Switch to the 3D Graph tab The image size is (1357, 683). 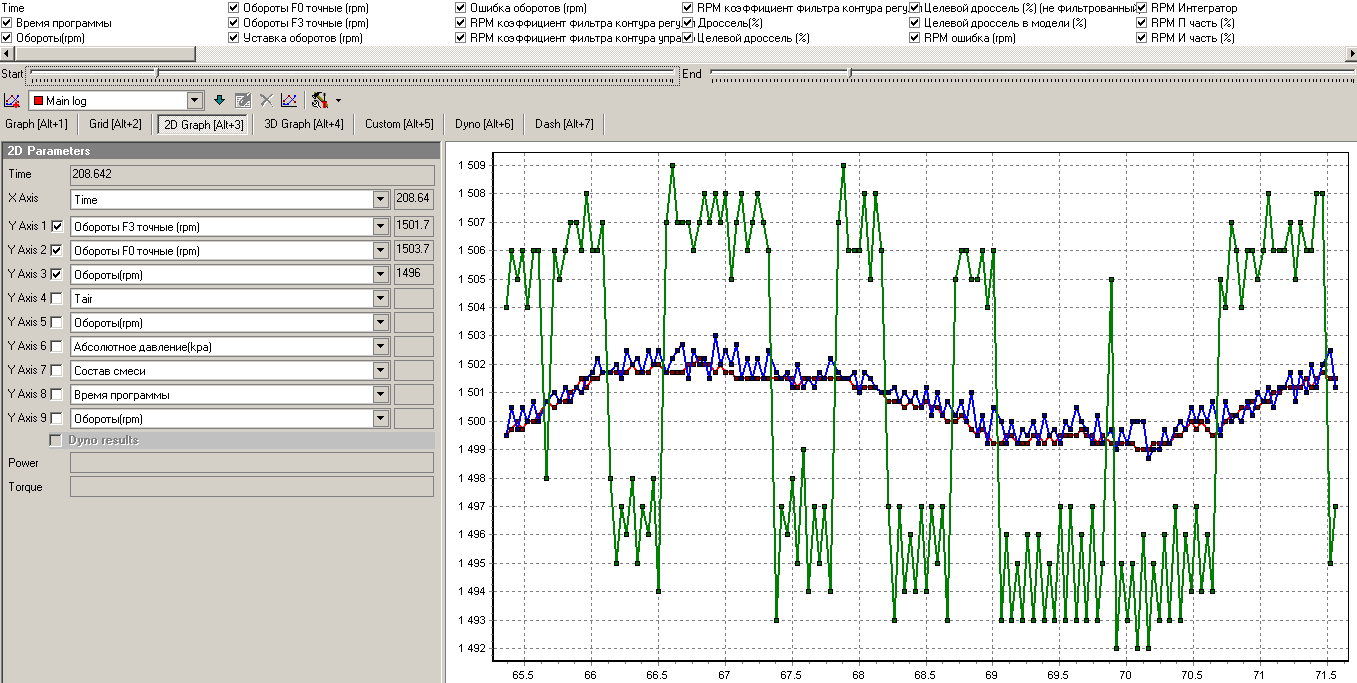pyautogui.click(x=303, y=124)
